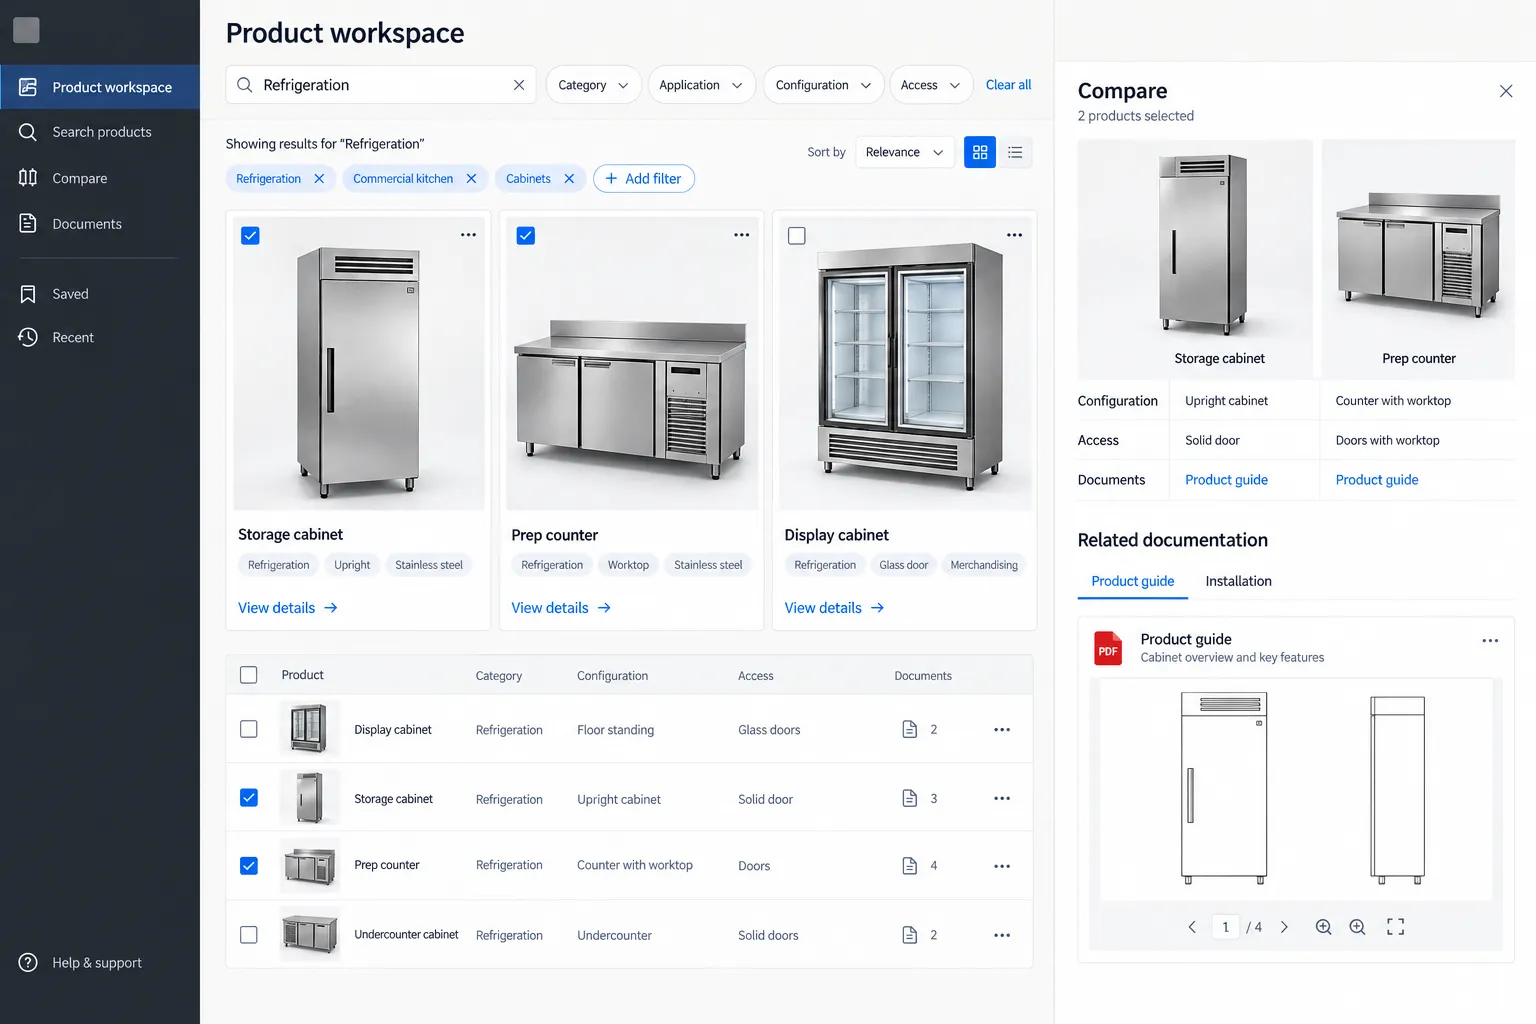The height and width of the screenshot is (1024, 1536).
Task: Remove the Refrigeration filter chip
Action: coord(319,179)
